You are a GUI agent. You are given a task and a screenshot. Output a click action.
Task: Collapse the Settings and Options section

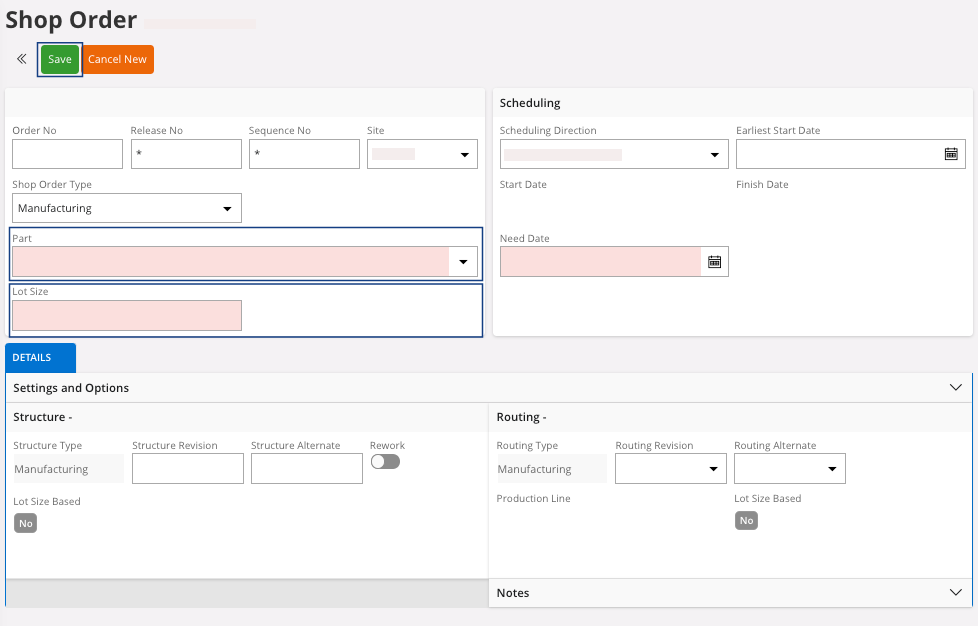[954, 387]
